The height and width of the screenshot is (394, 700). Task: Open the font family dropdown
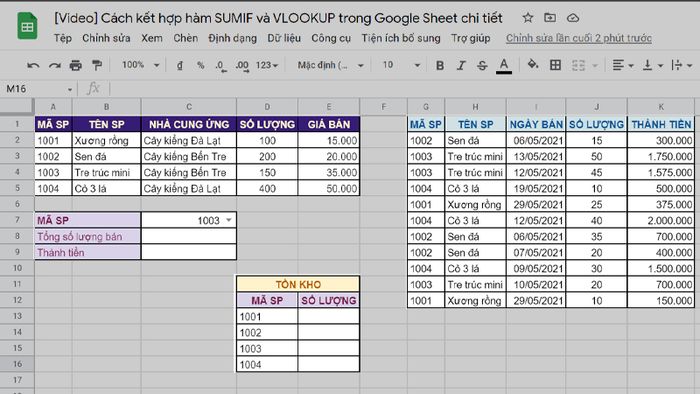coord(330,65)
